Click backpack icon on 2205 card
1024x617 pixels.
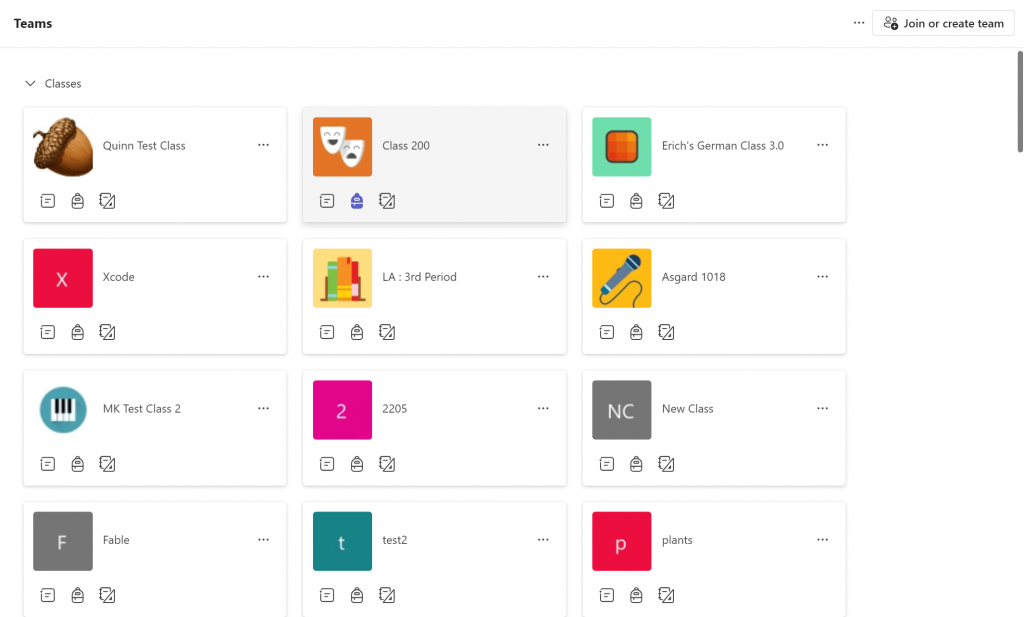(x=357, y=464)
